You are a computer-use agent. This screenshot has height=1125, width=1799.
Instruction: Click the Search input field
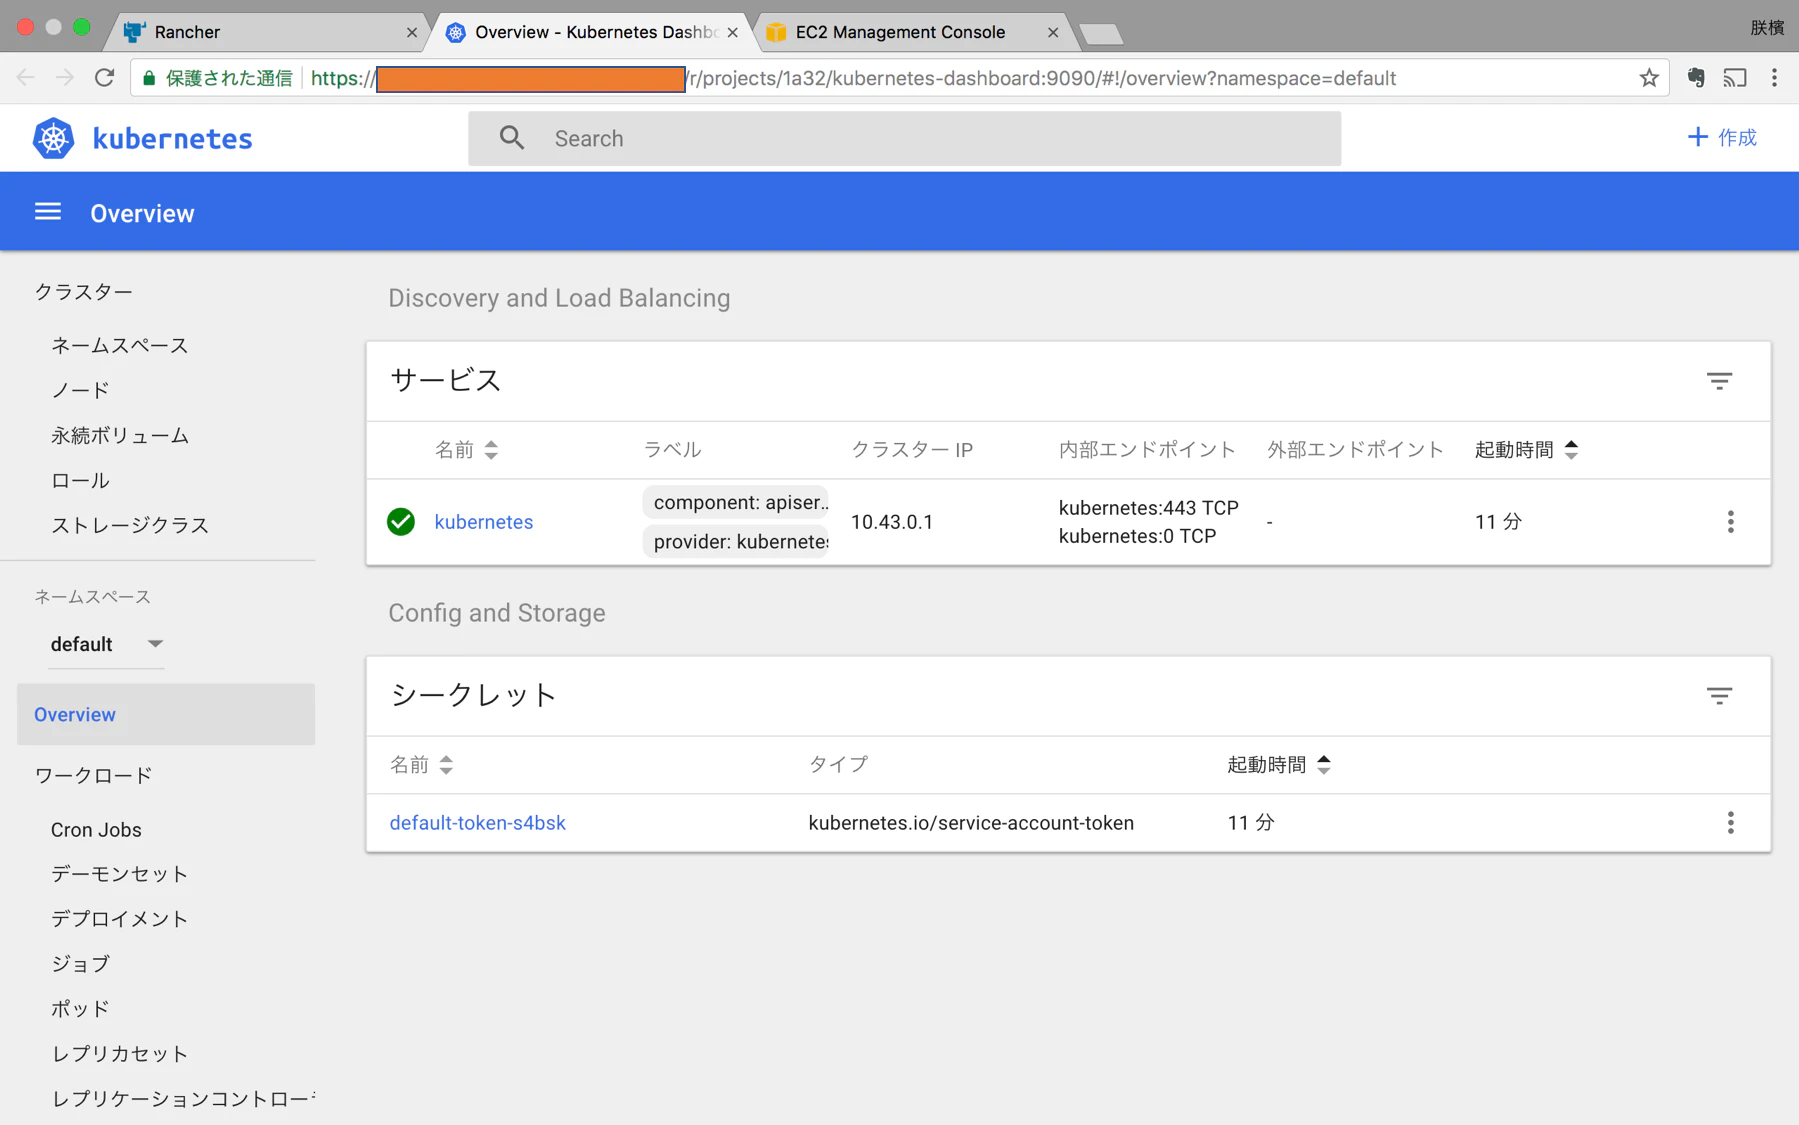pyautogui.click(x=904, y=138)
